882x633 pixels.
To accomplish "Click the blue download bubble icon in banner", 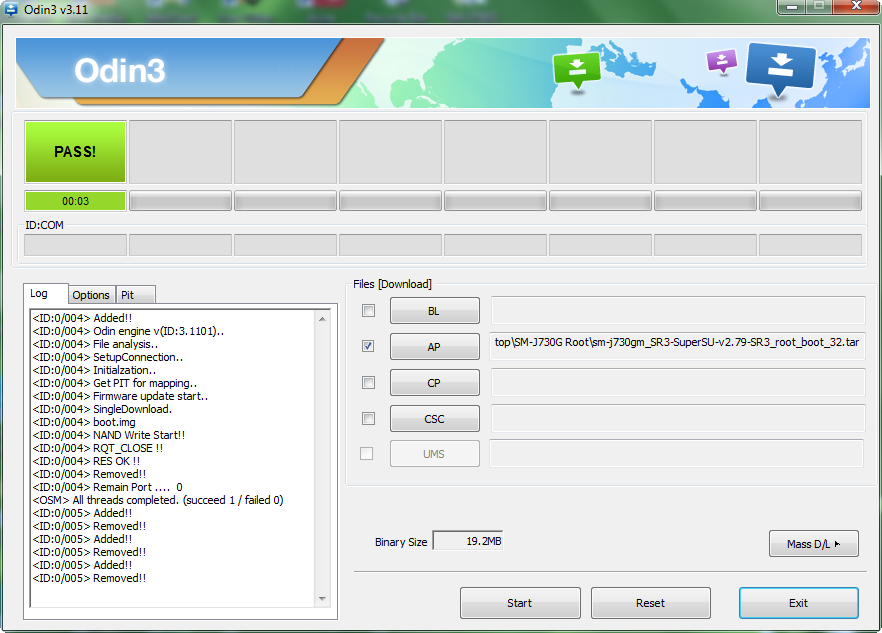I will pos(781,69).
